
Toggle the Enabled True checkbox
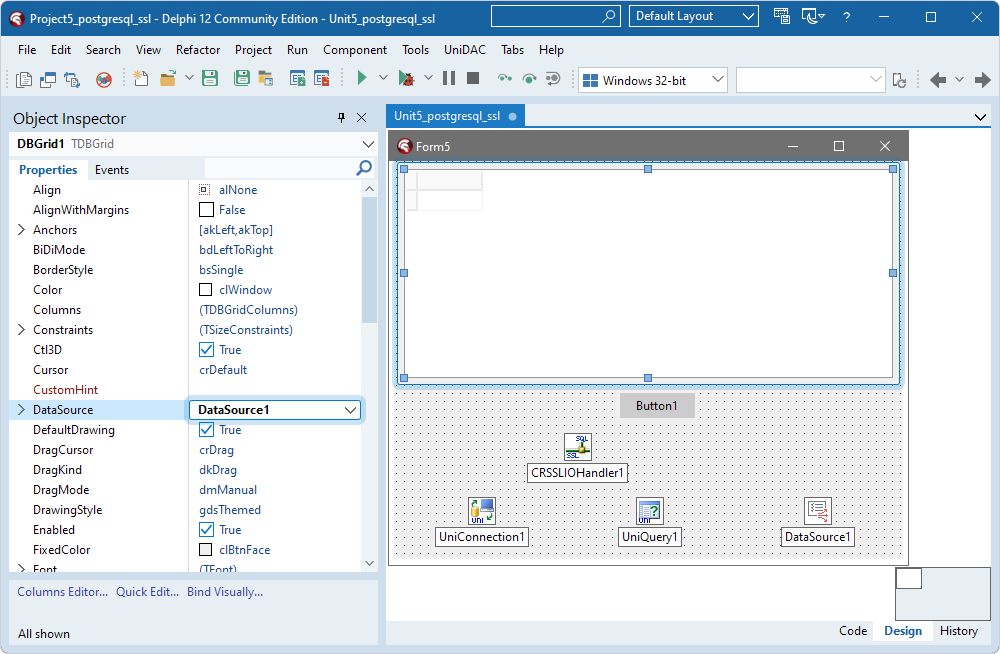tap(206, 530)
